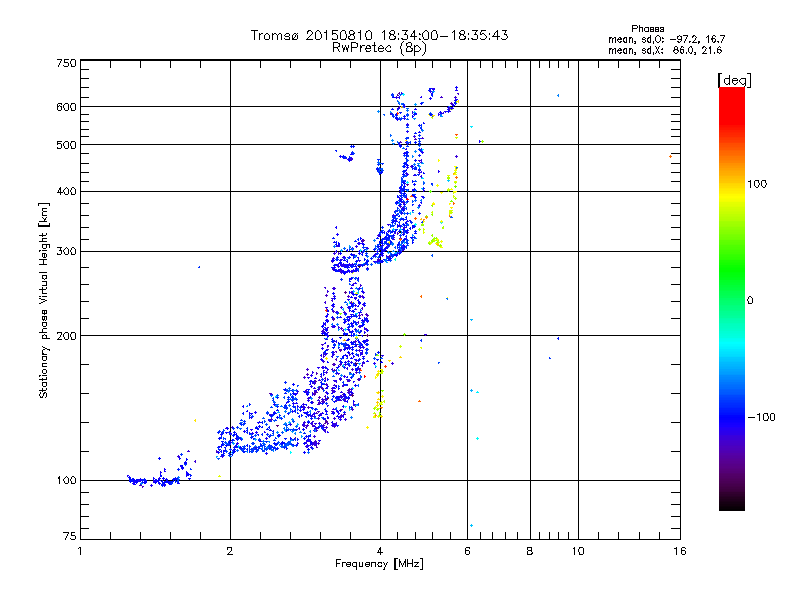The width and height of the screenshot is (800, 600).
Task: Click the 2 tick on frequency axis
Action: (230, 551)
